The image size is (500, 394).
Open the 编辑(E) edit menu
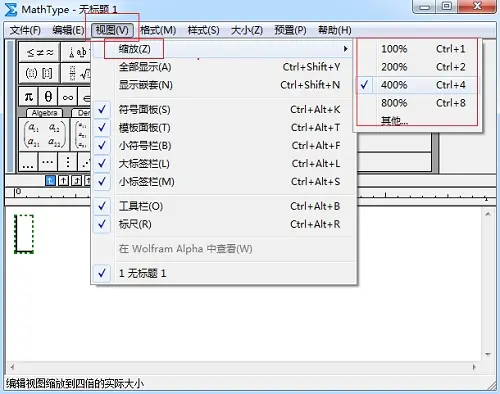point(68,30)
